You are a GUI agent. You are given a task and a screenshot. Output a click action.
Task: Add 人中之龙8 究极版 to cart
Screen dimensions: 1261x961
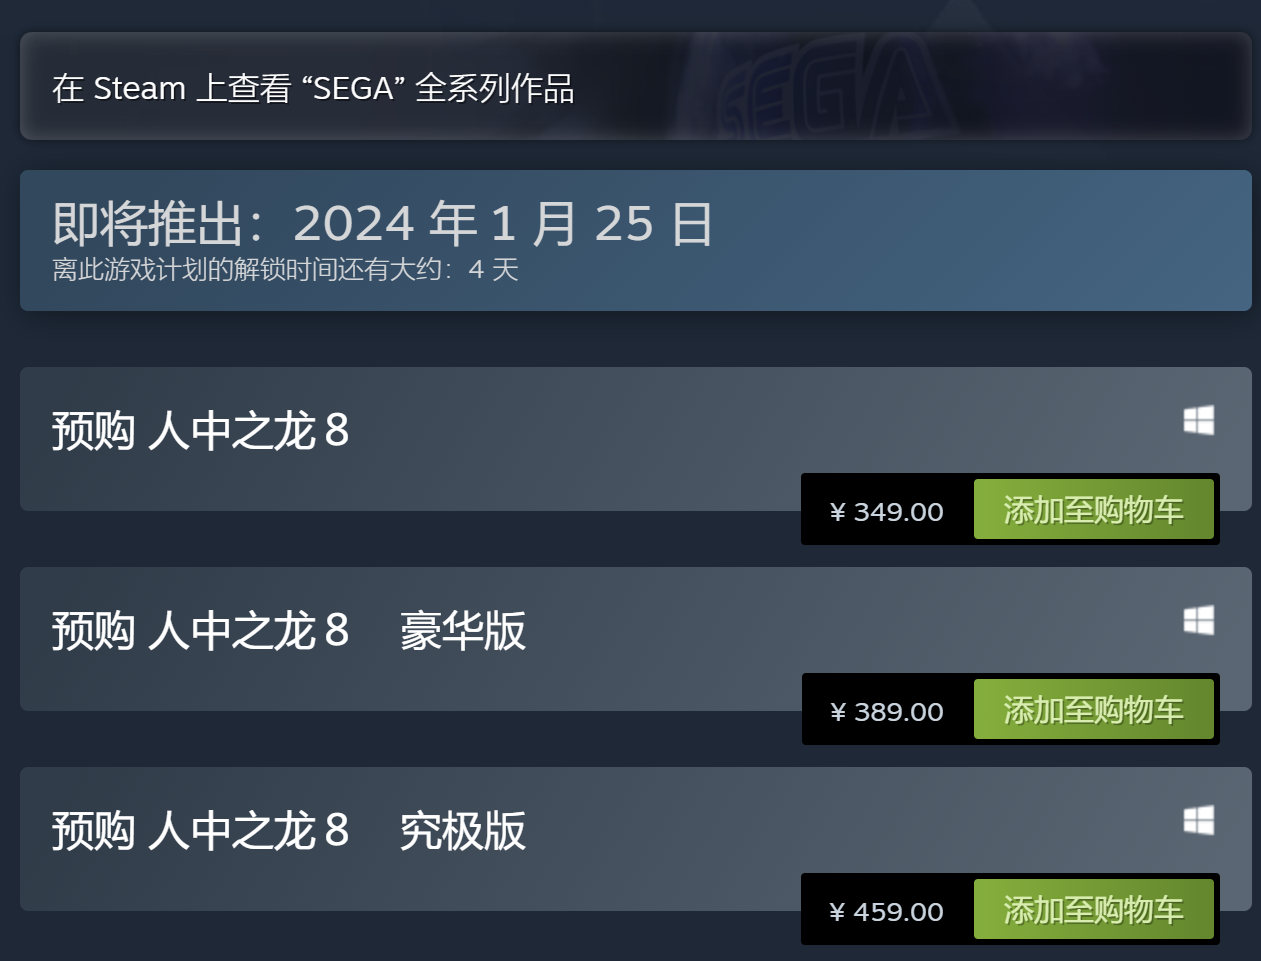point(1094,910)
